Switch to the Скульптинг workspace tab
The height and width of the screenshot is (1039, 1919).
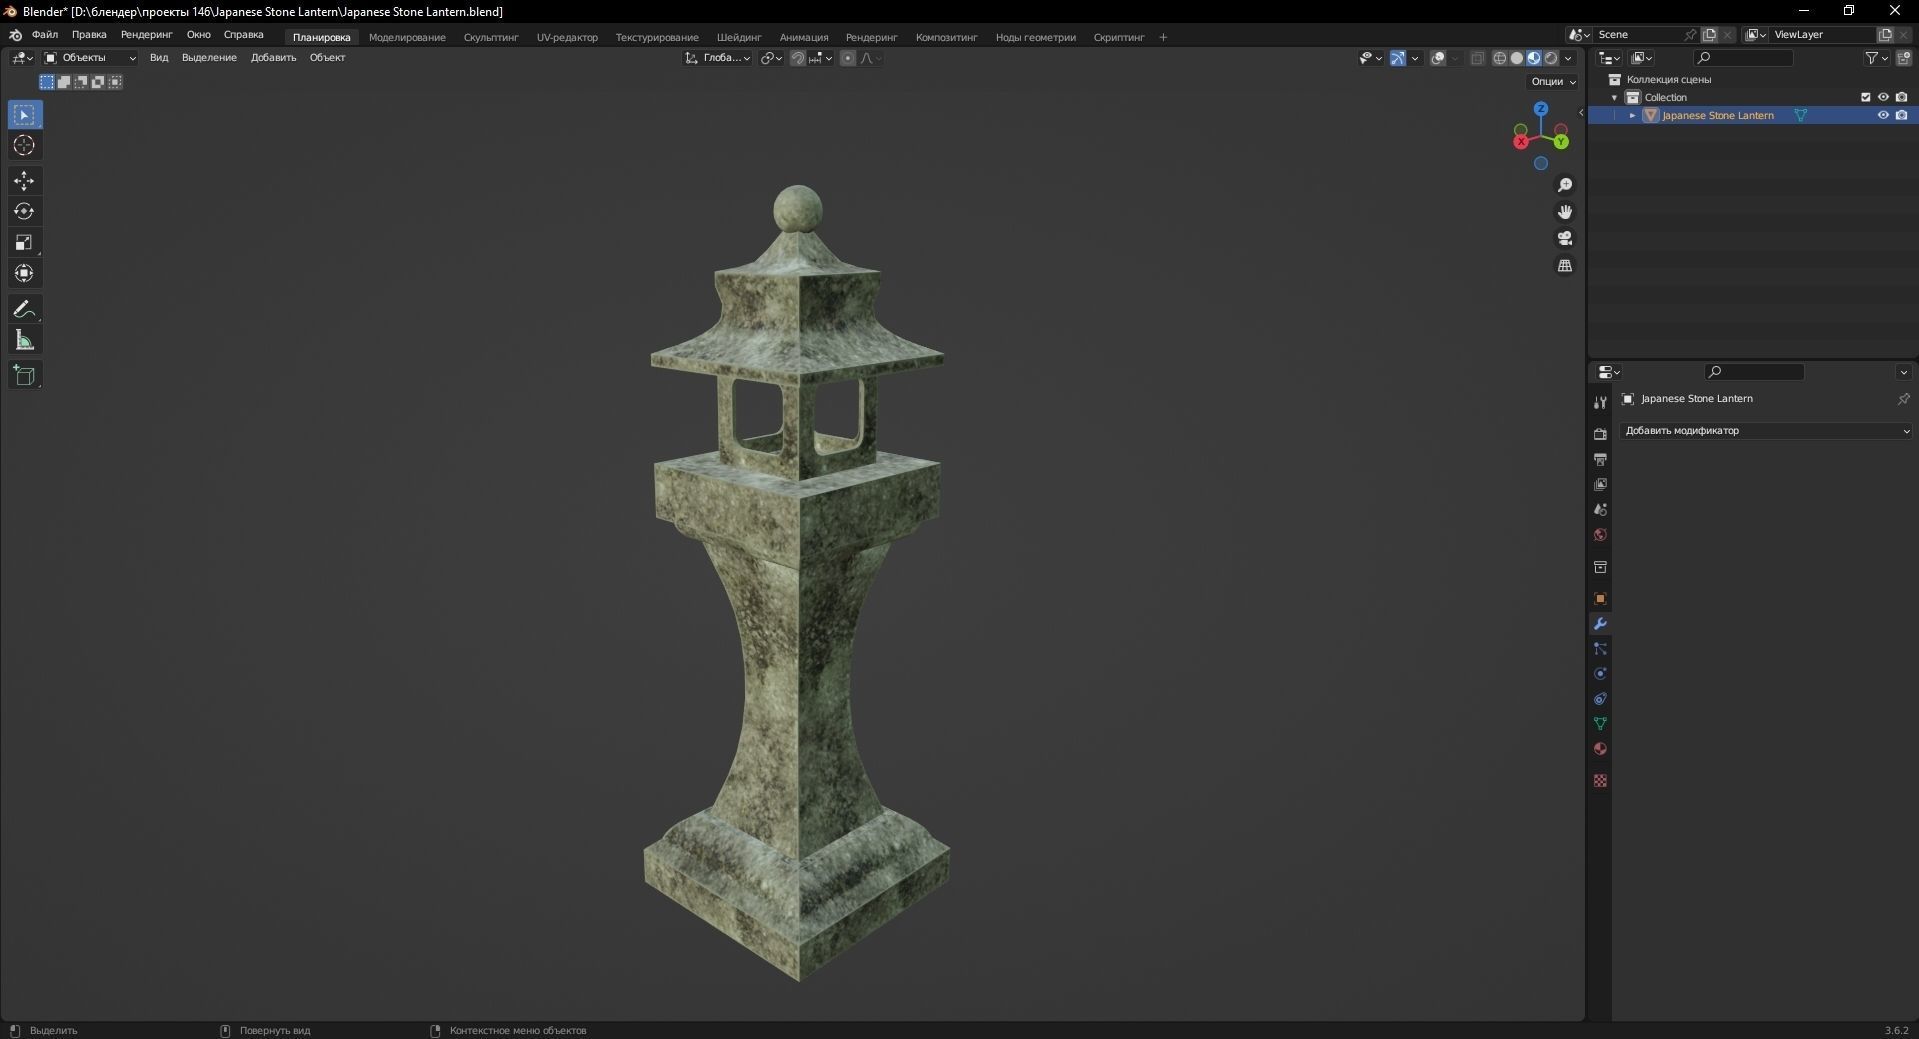coord(491,37)
